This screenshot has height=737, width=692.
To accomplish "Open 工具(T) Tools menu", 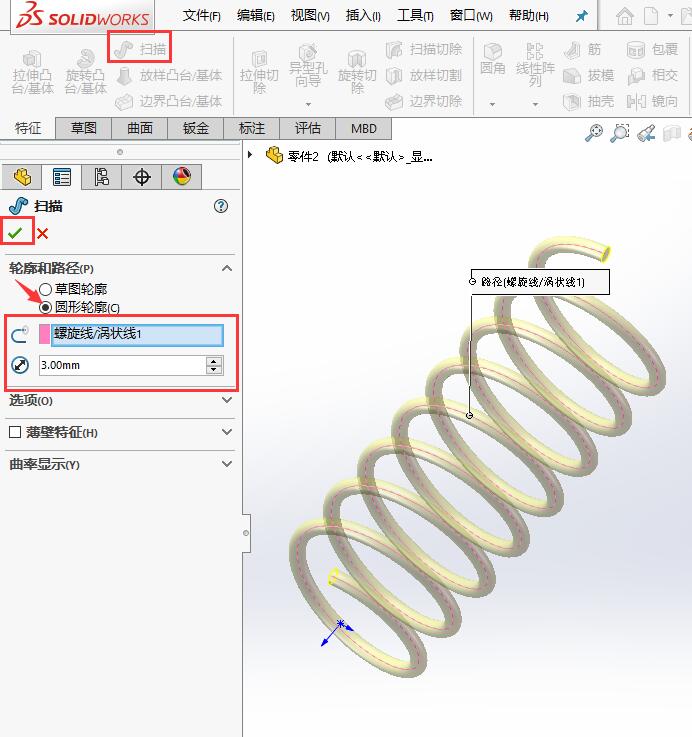I will (x=415, y=16).
